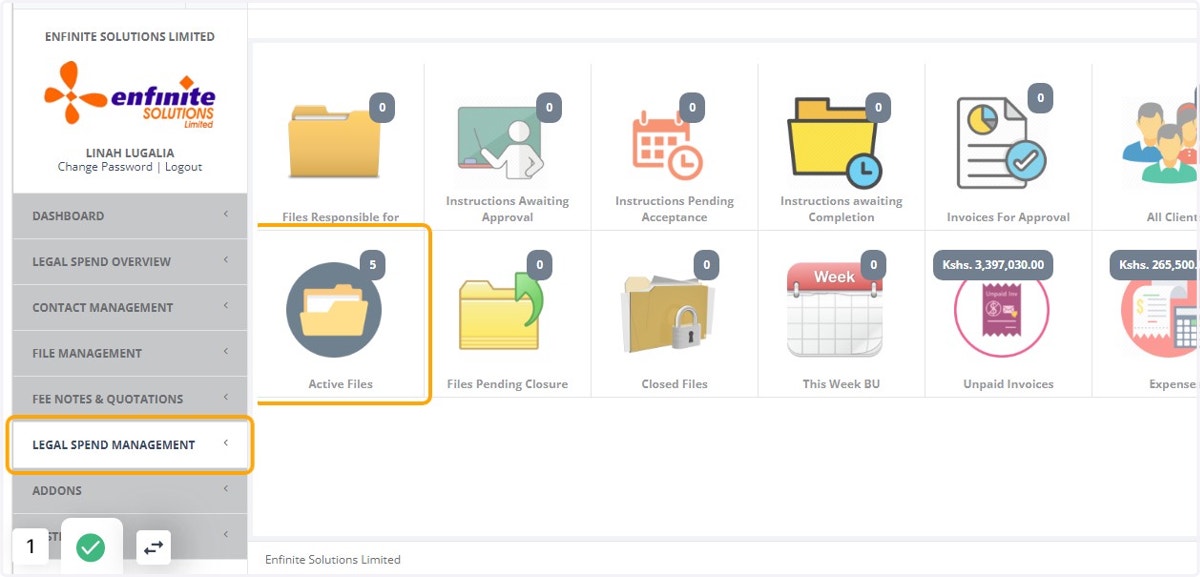
Task: Select the DASHBOARD sidebar item
Action: pyautogui.click(x=130, y=216)
